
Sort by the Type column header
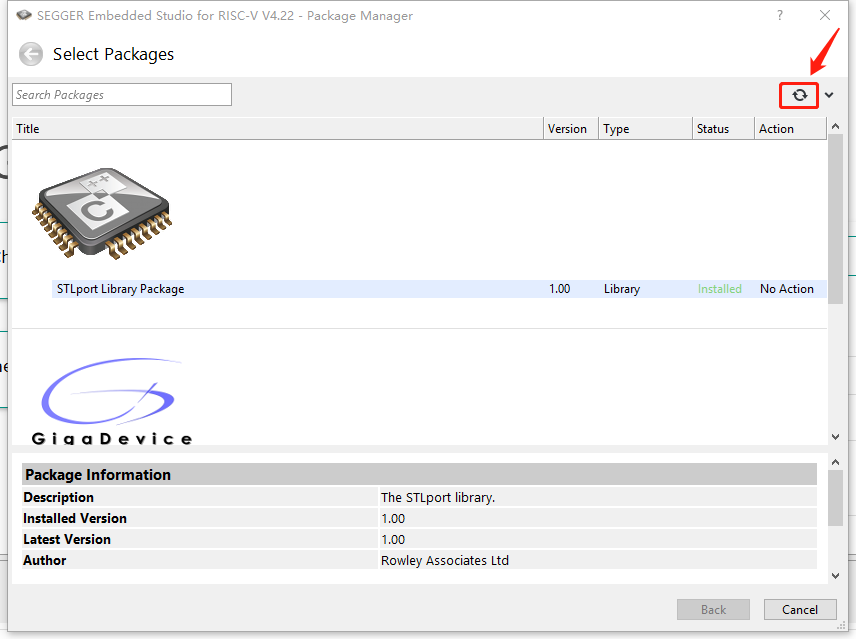645,129
